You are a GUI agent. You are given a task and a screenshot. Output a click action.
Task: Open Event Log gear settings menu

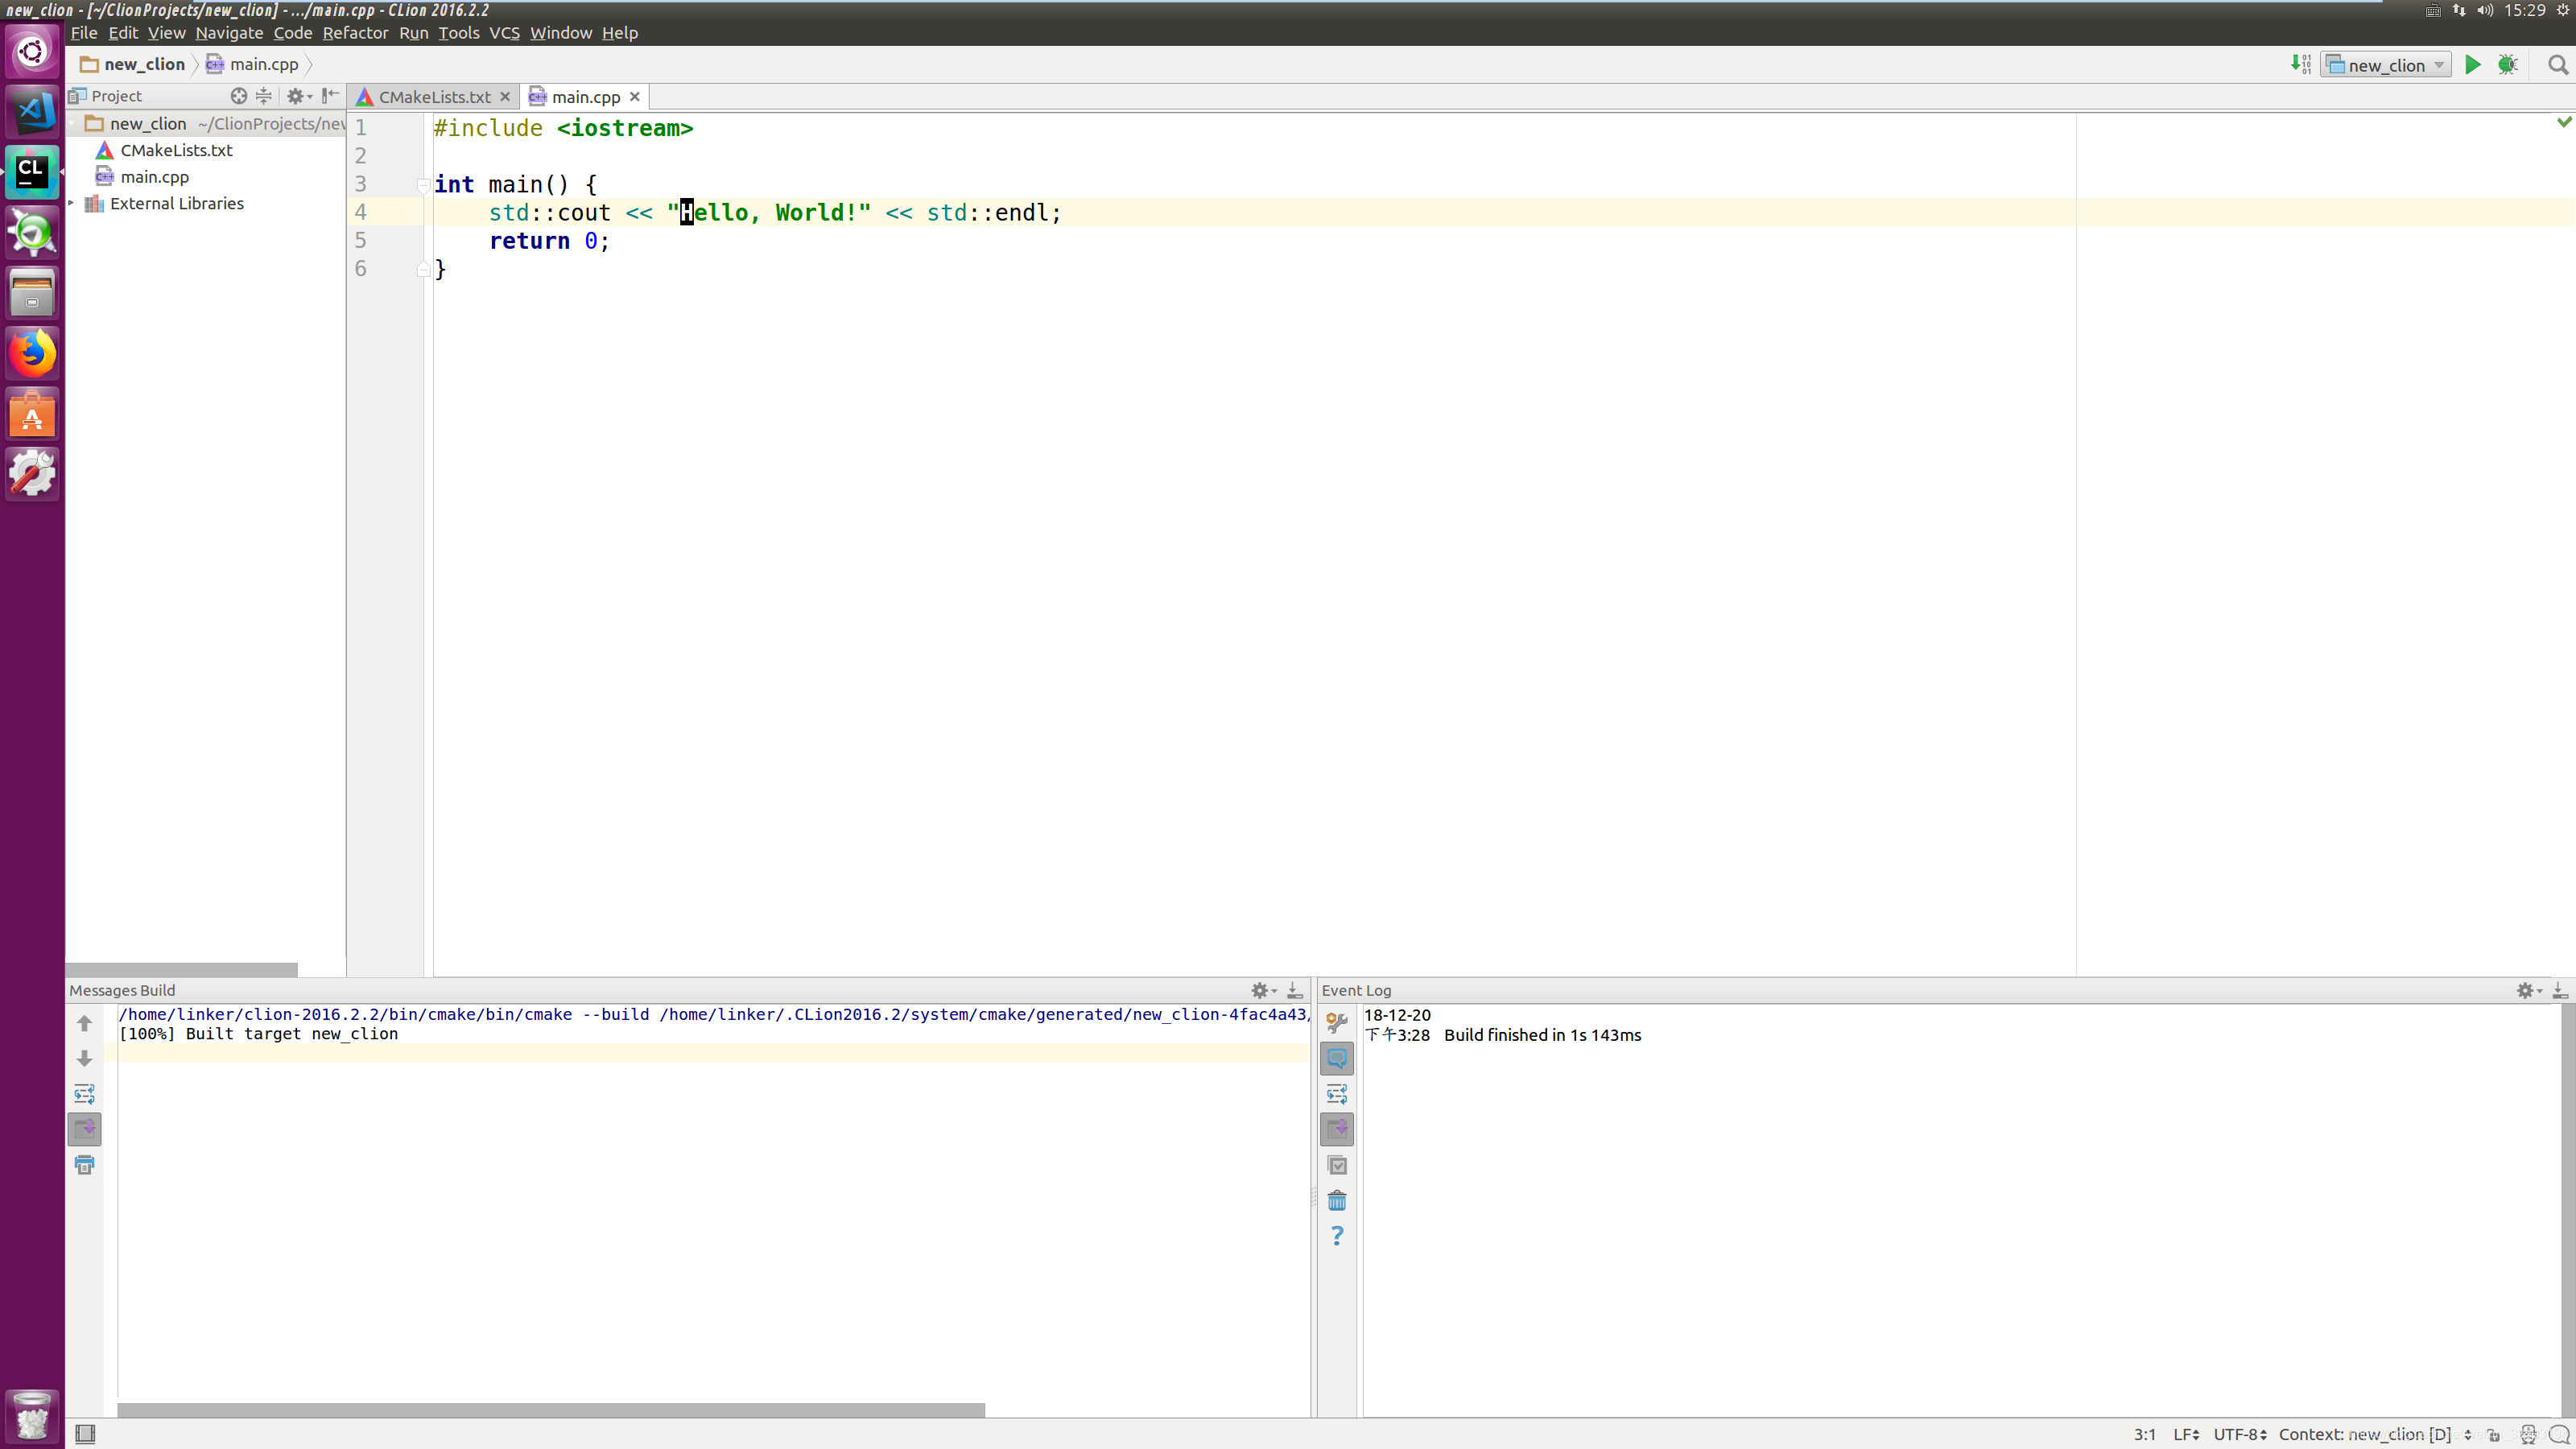[x=2528, y=991]
